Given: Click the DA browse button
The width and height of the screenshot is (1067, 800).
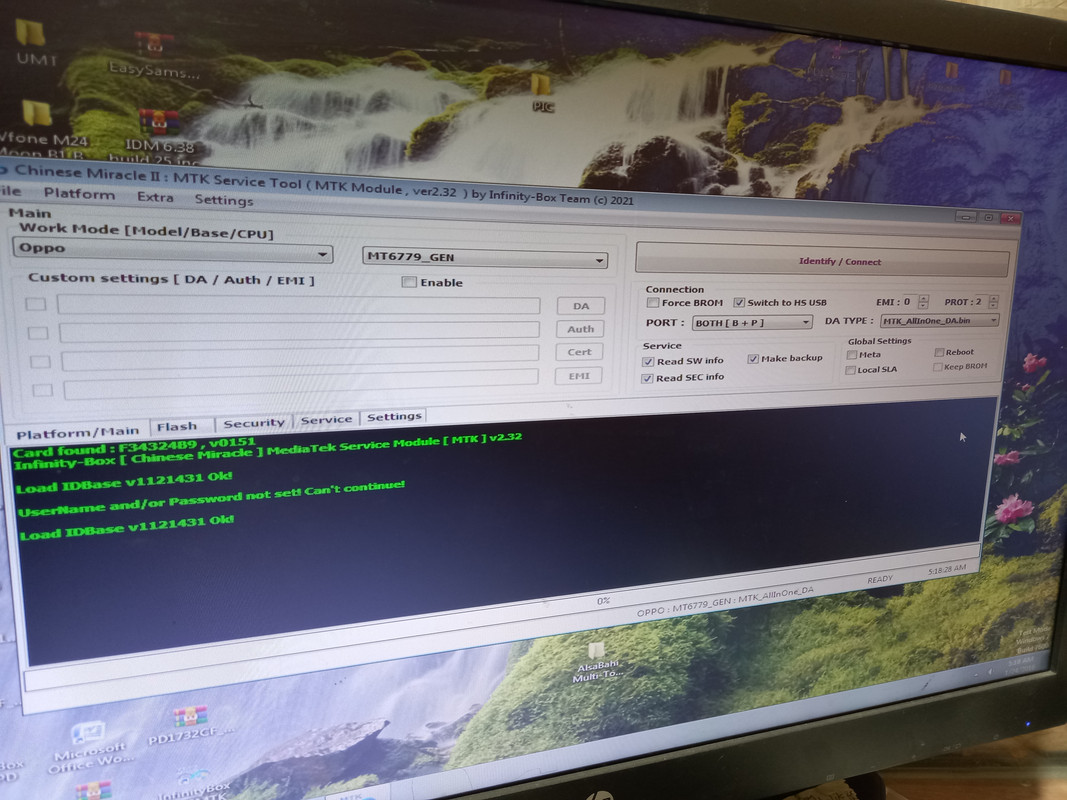Looking at the screenshot, I should coord(580,306).
